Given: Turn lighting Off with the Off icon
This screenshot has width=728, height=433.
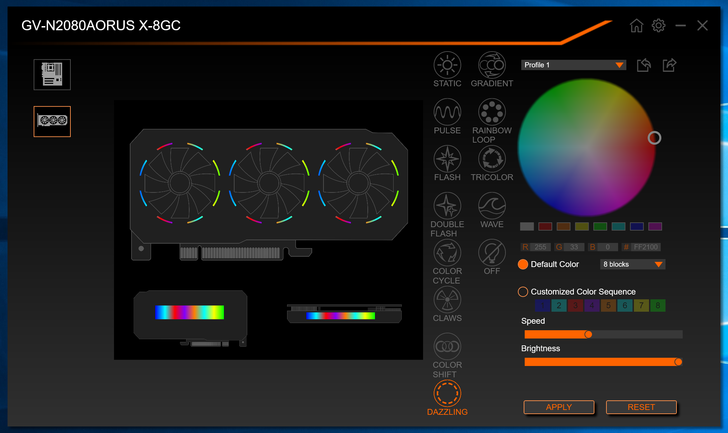Looking at the screenshot, I should [491, 253].
